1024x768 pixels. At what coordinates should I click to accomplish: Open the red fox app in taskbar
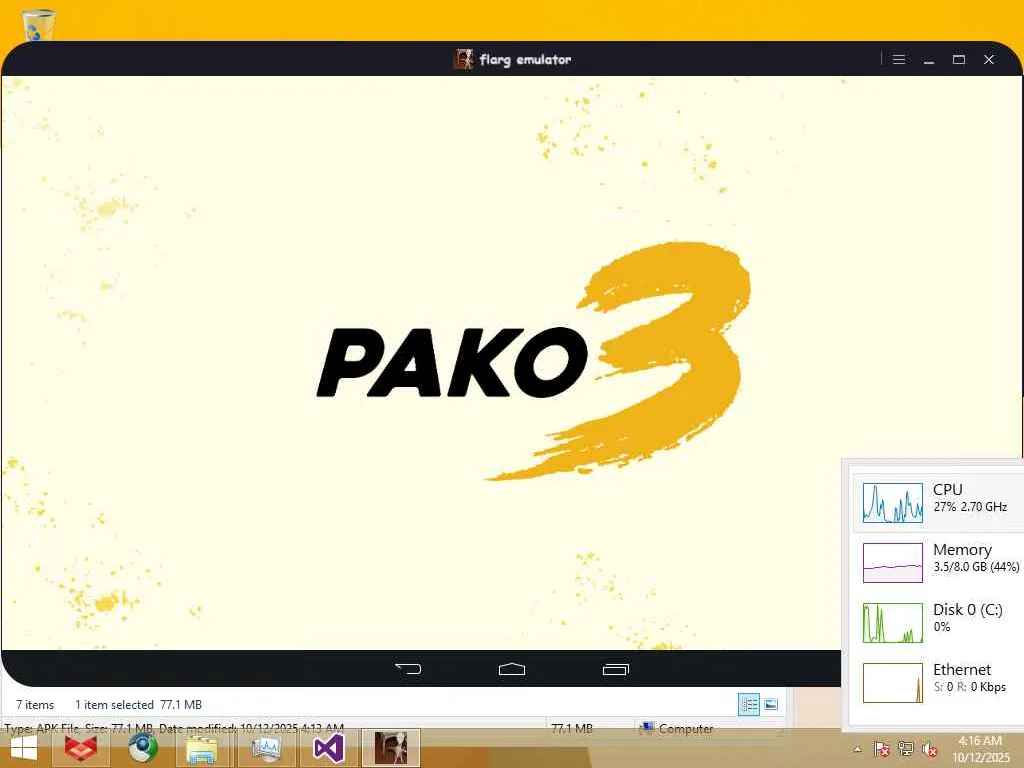pos(81,748)
